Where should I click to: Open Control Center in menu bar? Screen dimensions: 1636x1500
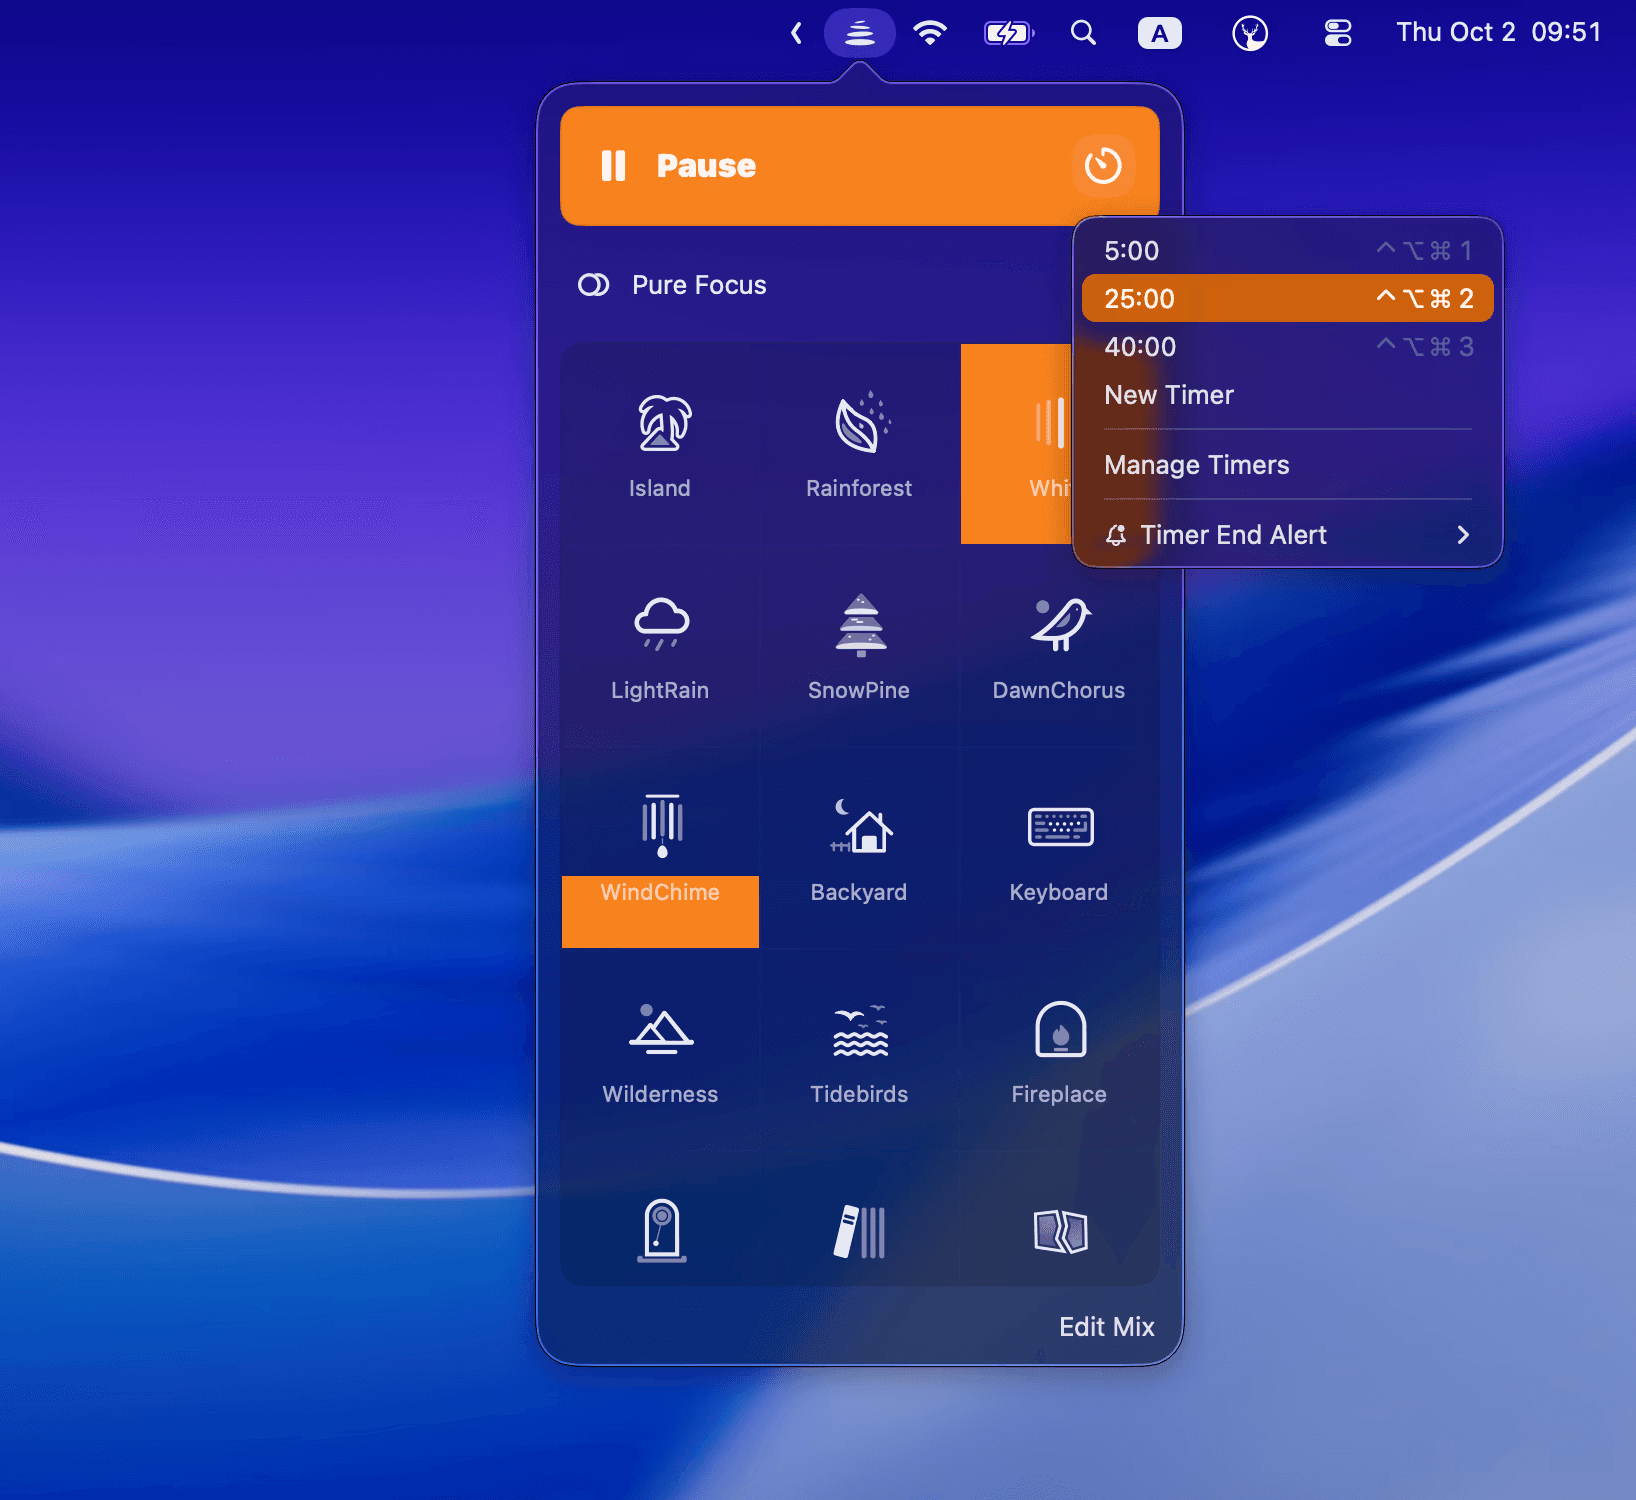pyautogui.click(x=1337, y=33)
